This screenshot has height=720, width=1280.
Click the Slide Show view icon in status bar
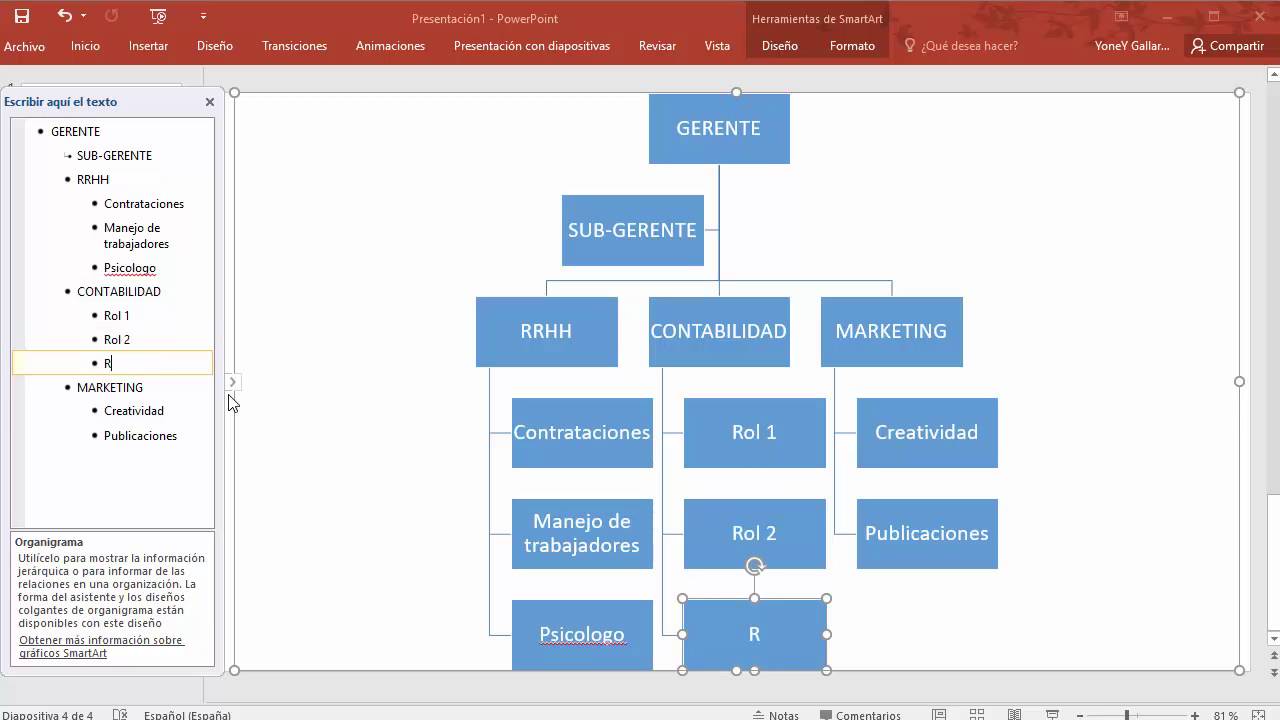1053,714
